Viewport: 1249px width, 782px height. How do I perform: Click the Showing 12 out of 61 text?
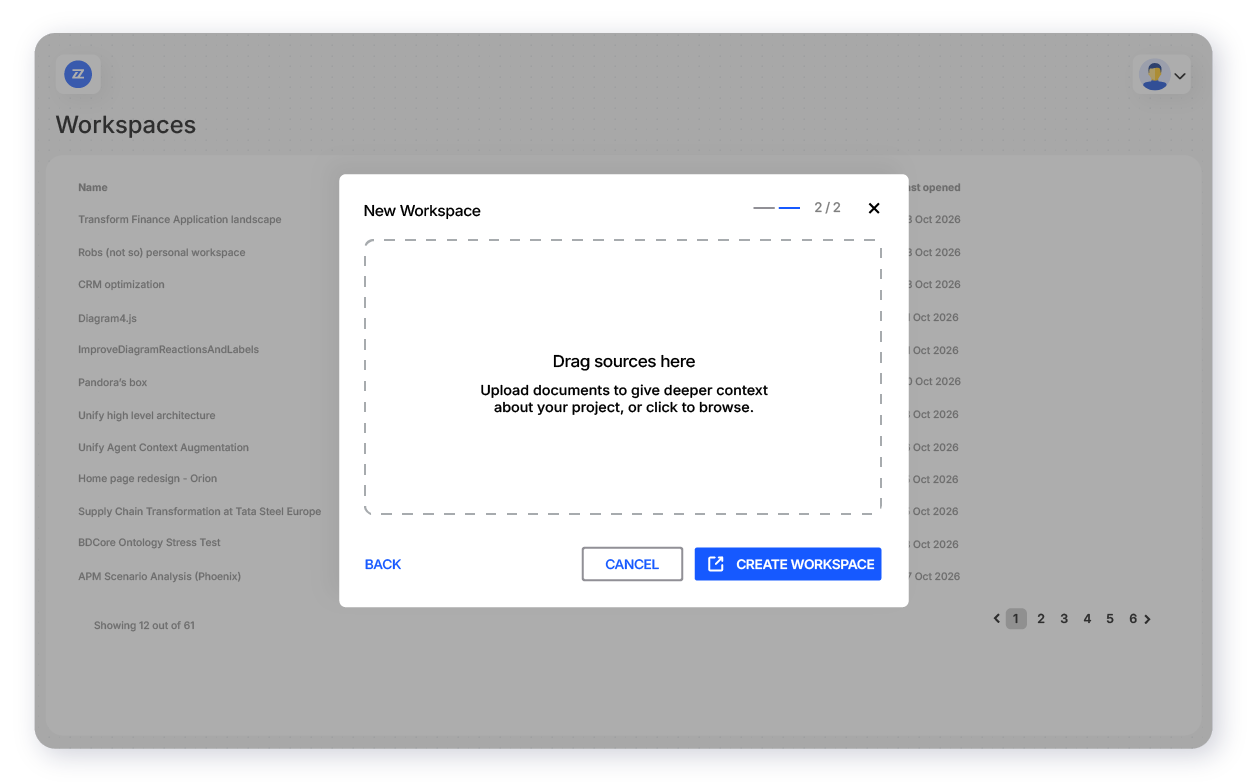tap(144, 625)
